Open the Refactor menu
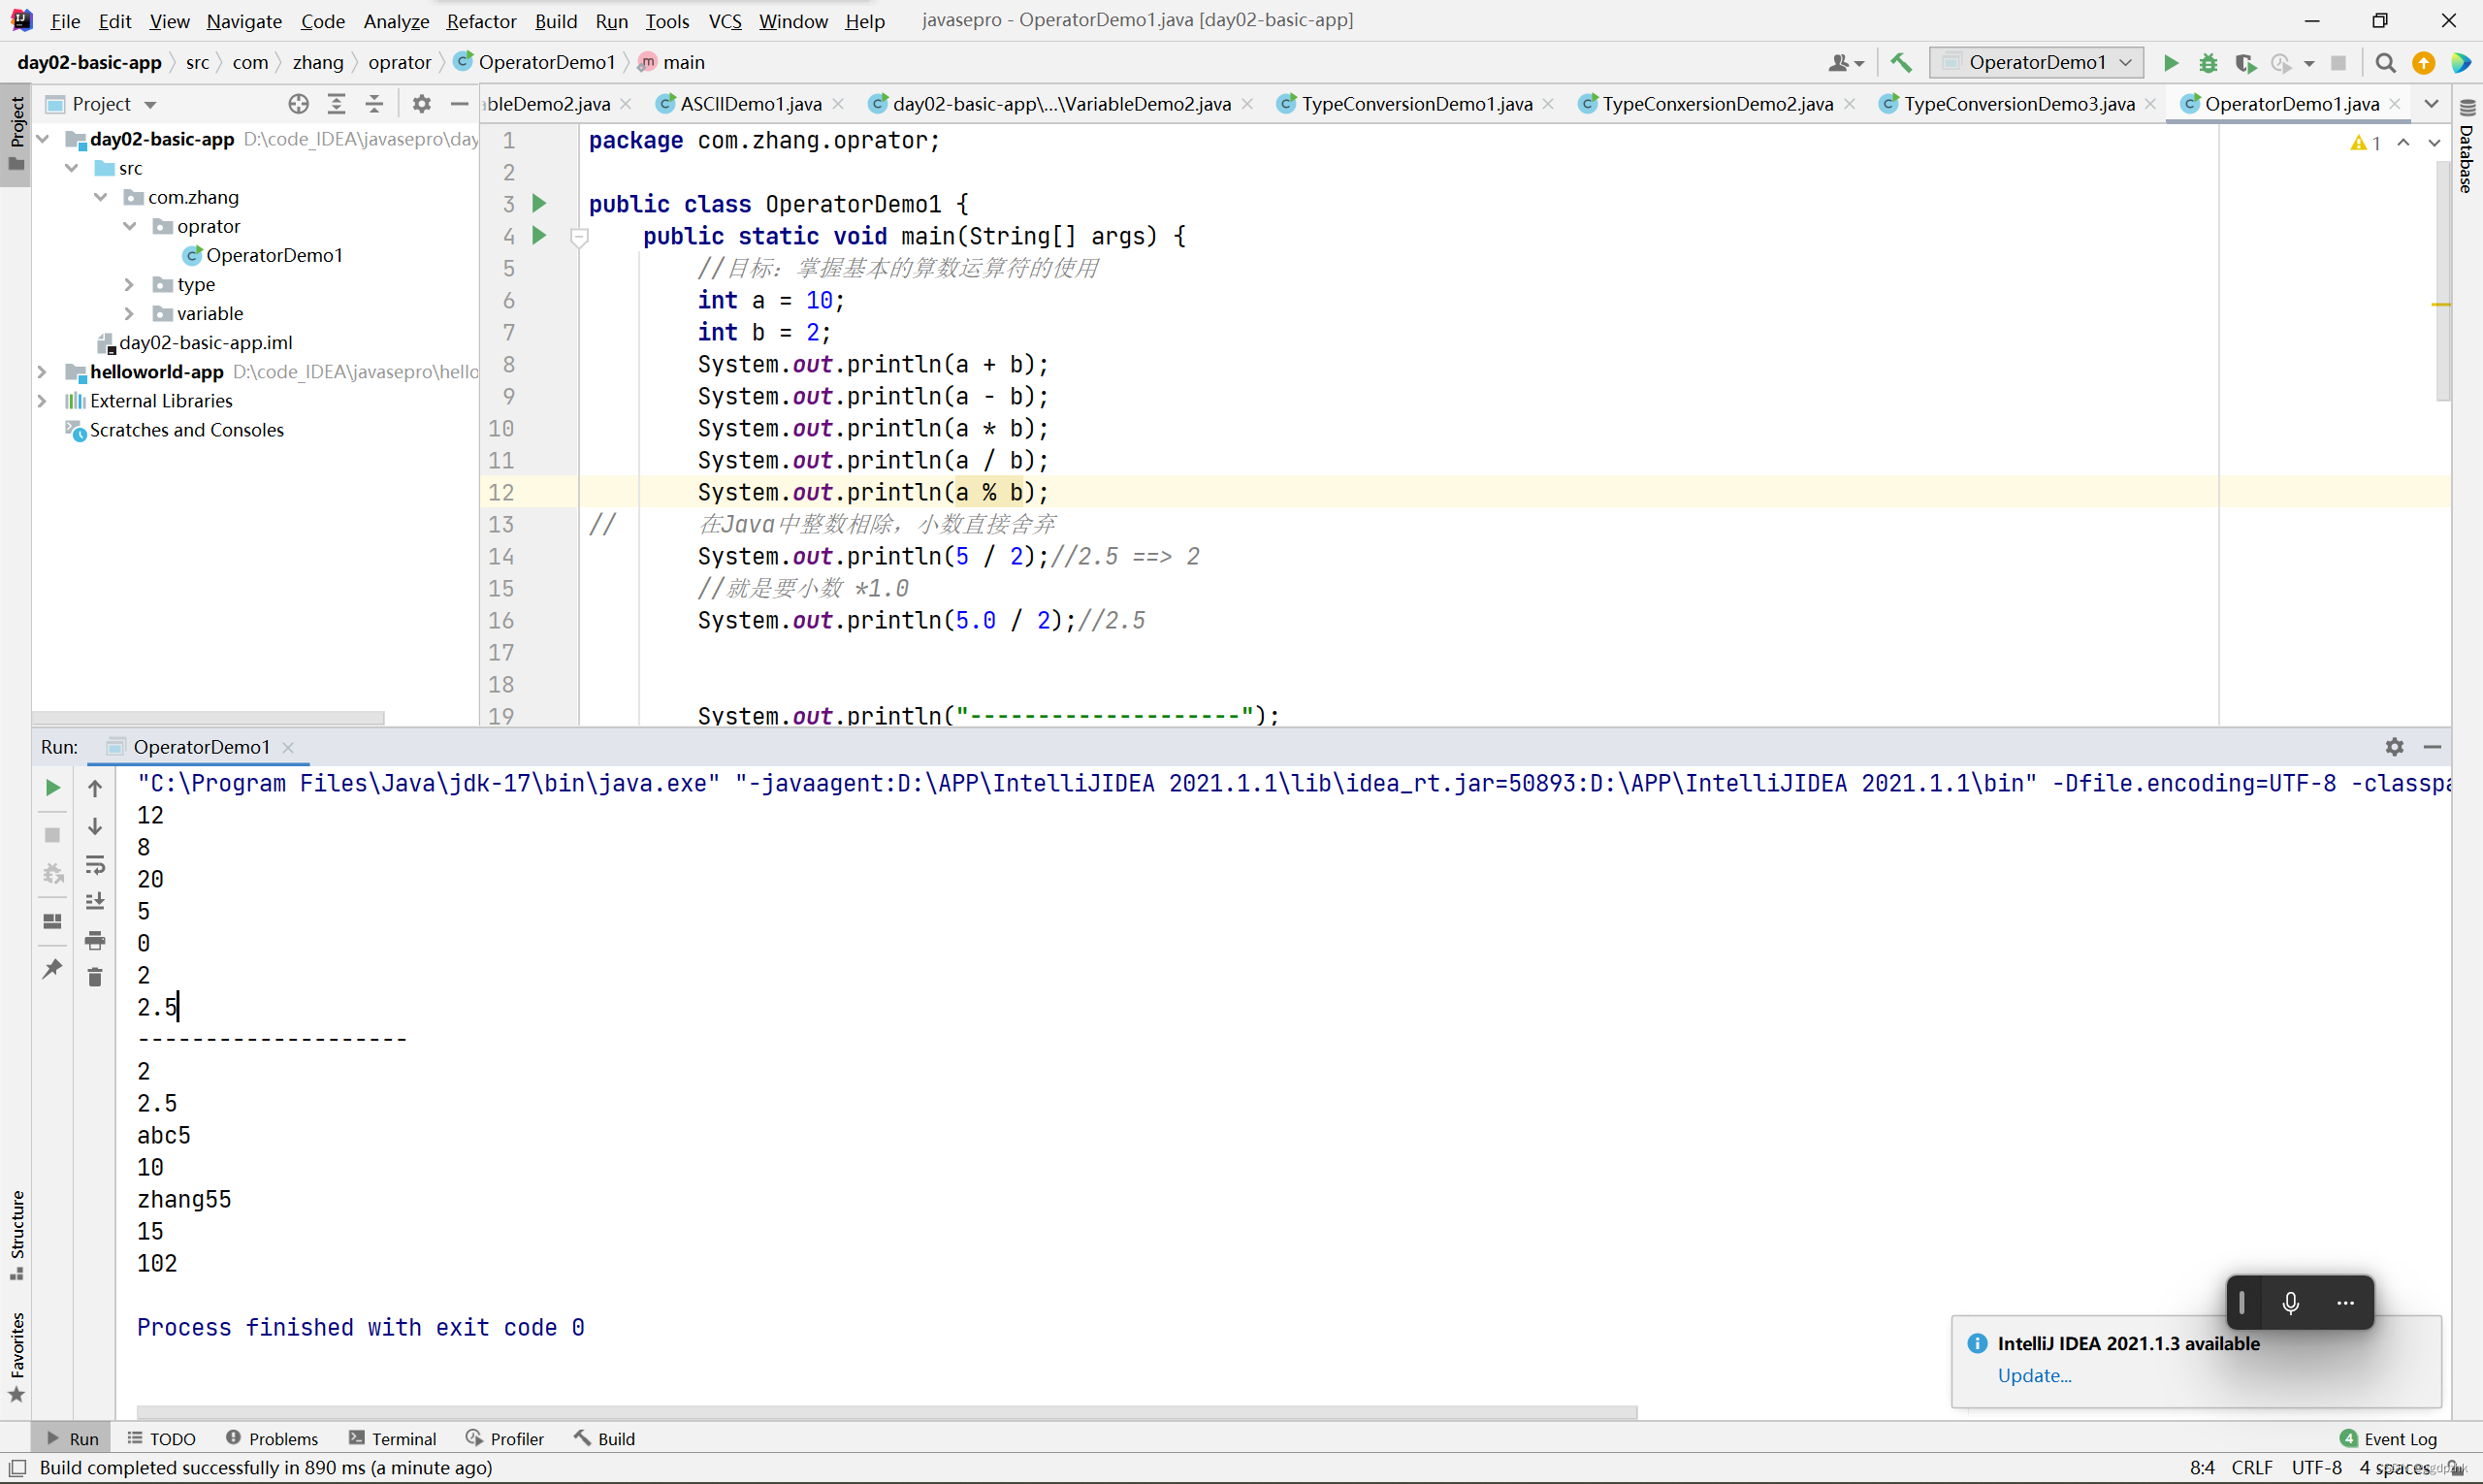This screenshot has width=2483, height=1484. tap(481, 21)
